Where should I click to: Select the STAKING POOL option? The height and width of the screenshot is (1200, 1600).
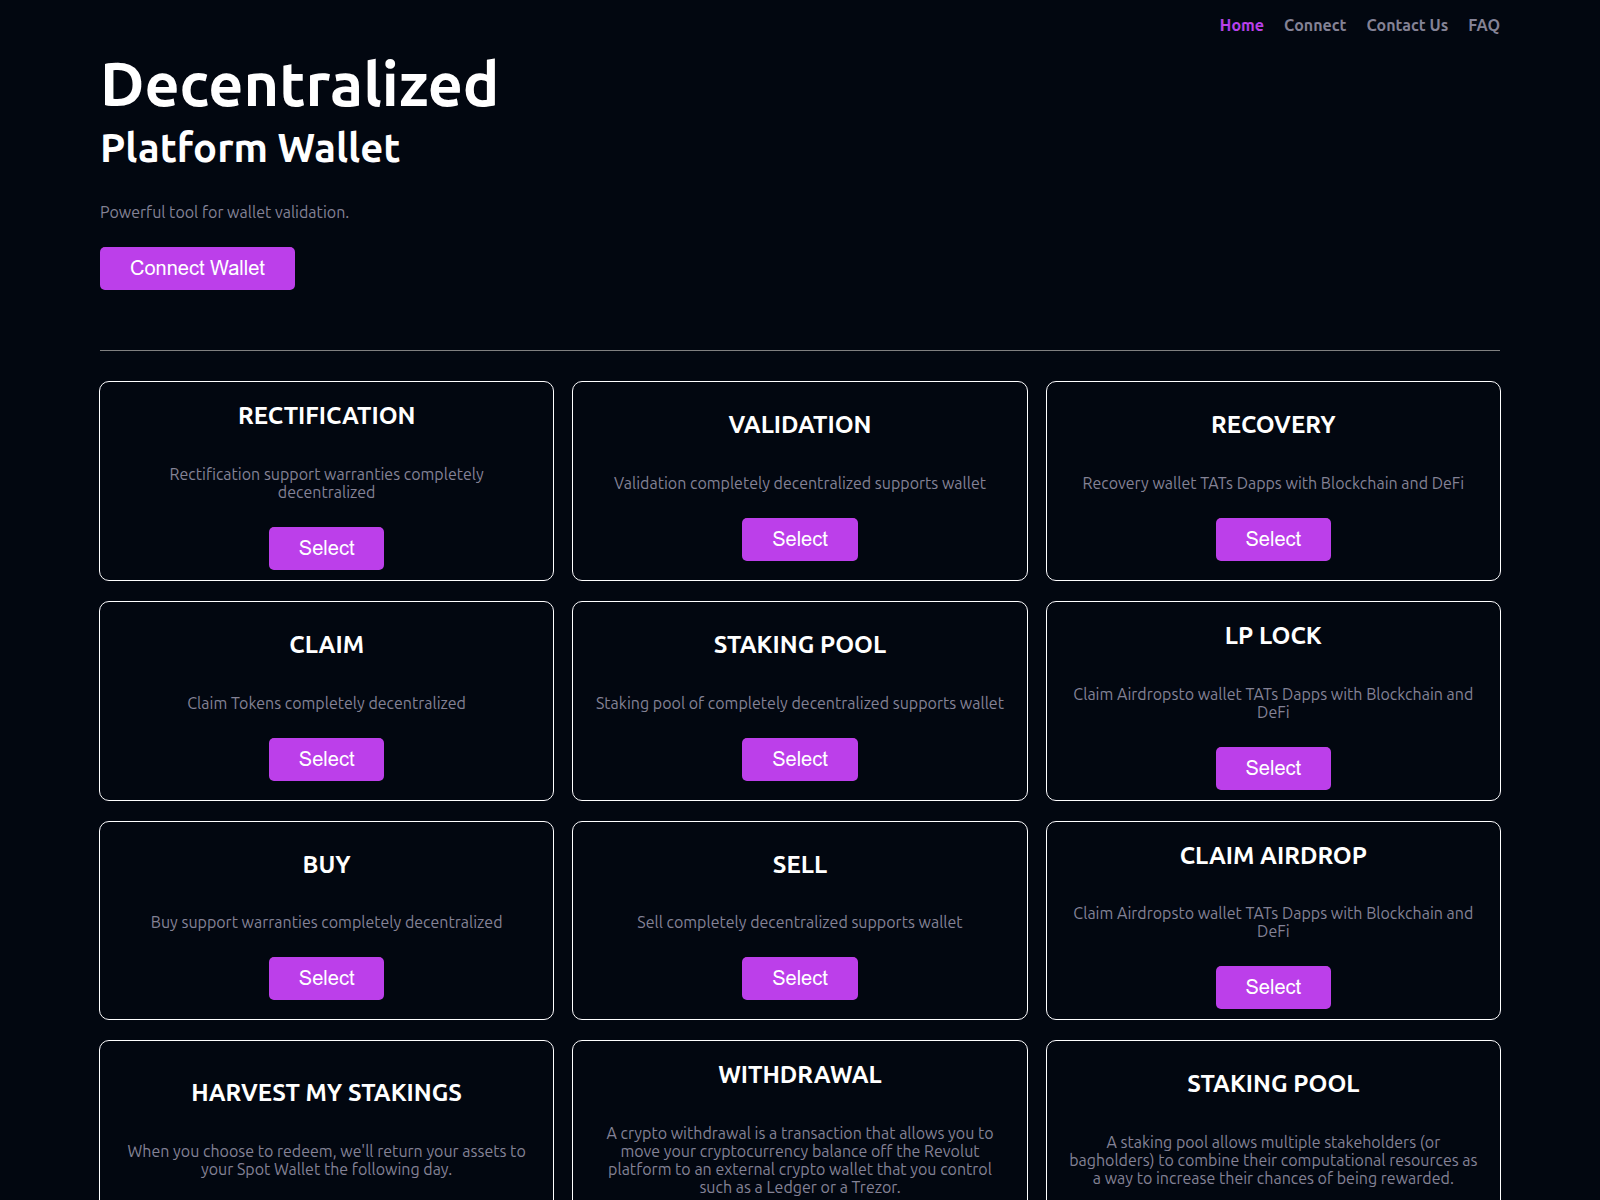coord(800,759)
